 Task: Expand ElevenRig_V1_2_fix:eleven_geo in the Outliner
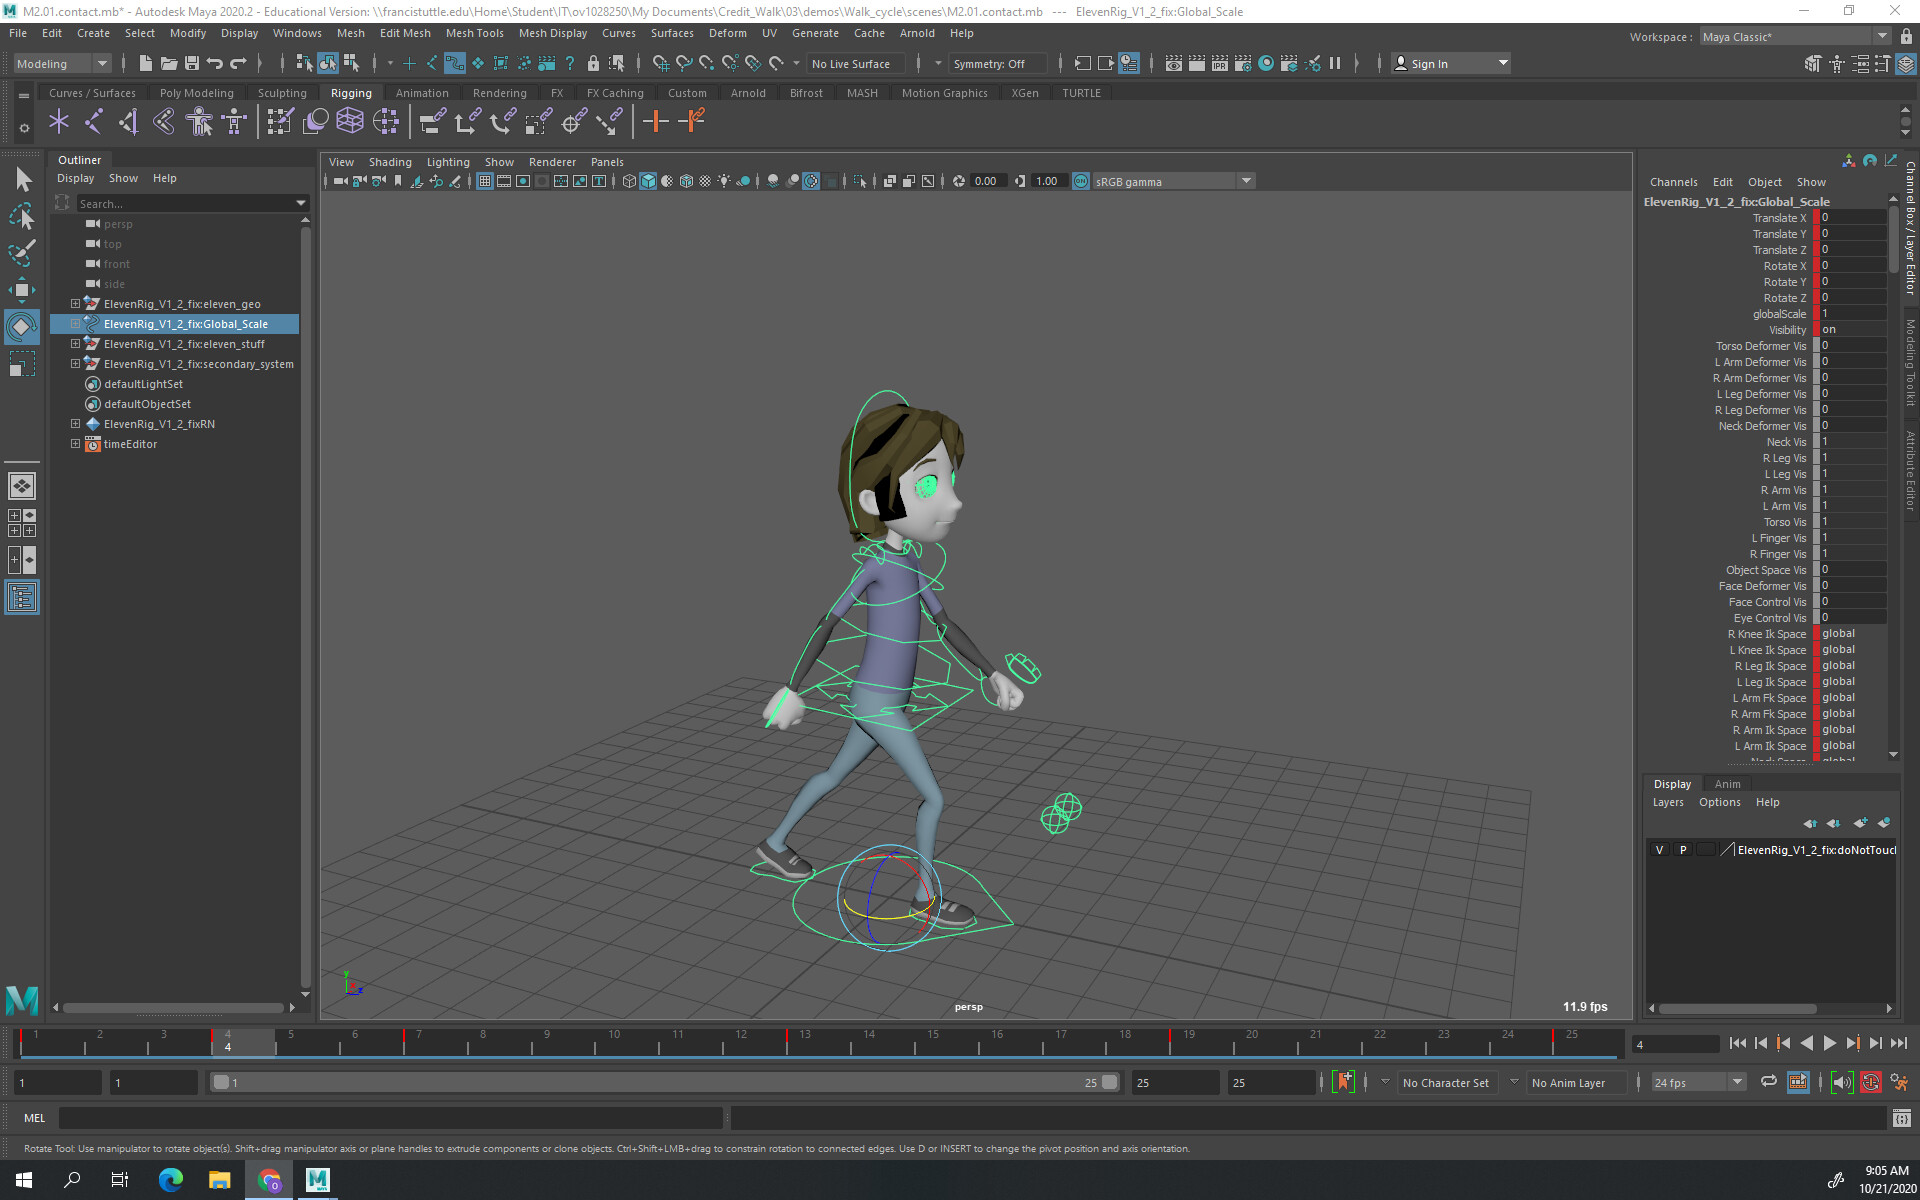pos(75,303)
